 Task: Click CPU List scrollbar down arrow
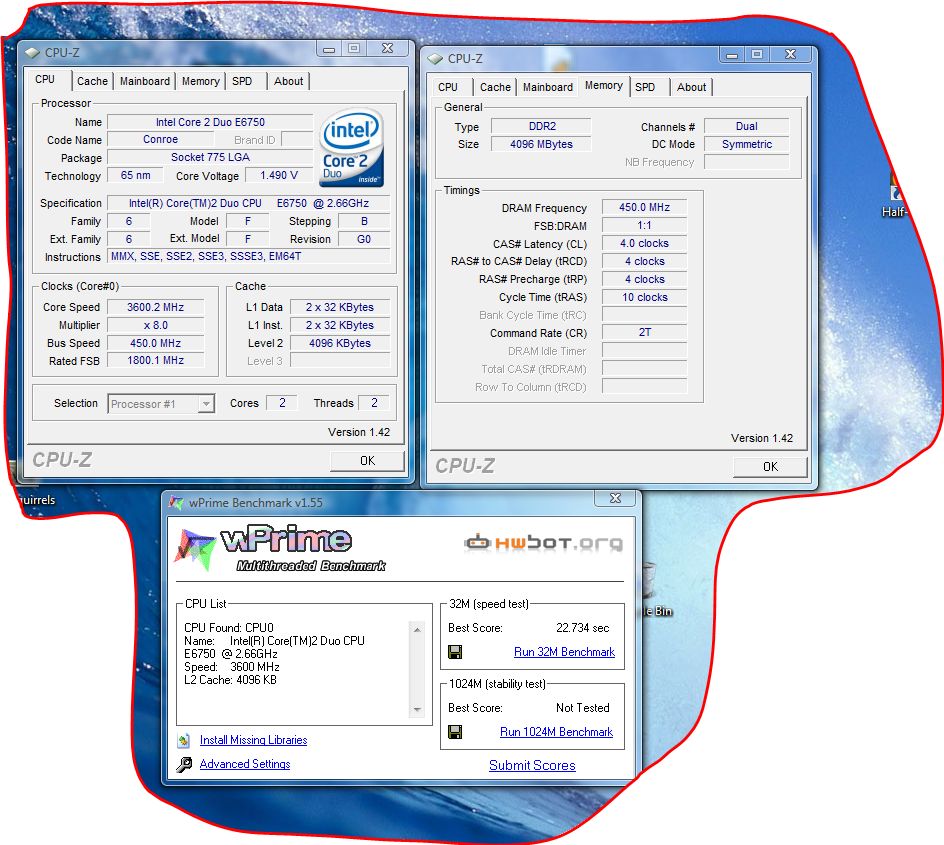(x=417, y=710)
